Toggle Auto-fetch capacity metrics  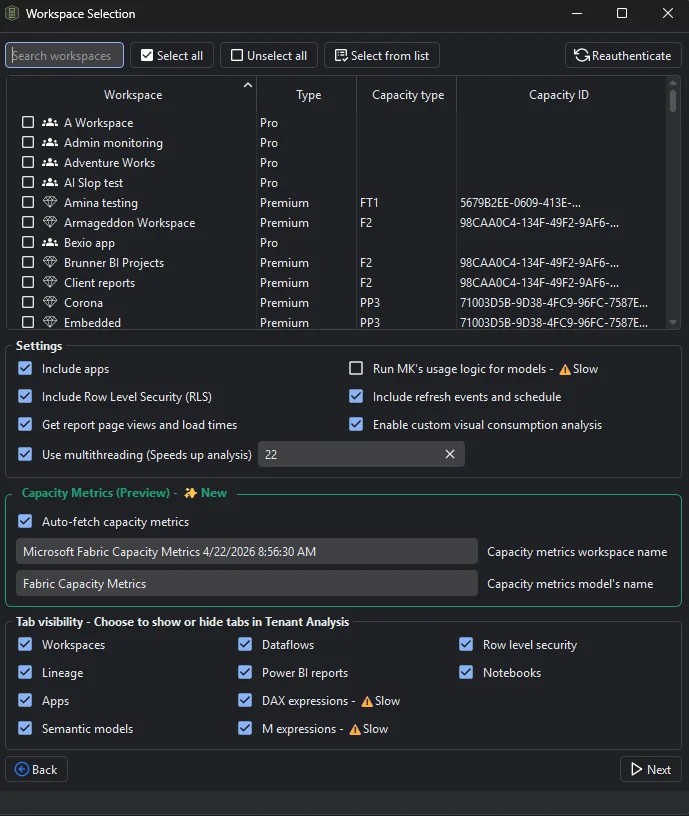[x=25, y=521]
